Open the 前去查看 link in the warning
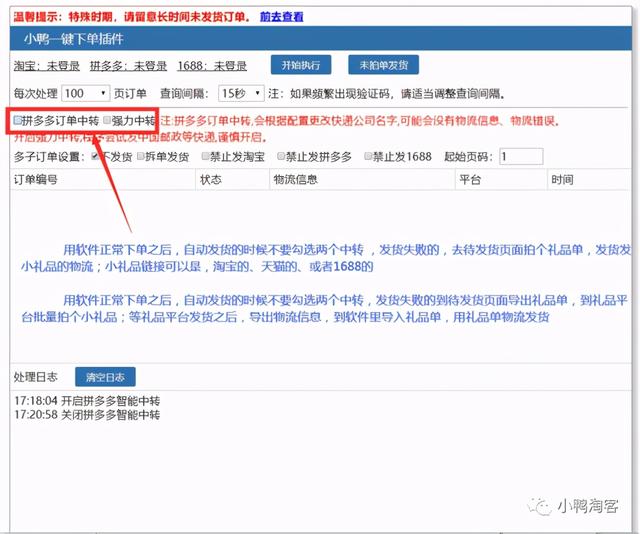Image resolution: width=640 pixels, height=534 pixels. (281, 17)
